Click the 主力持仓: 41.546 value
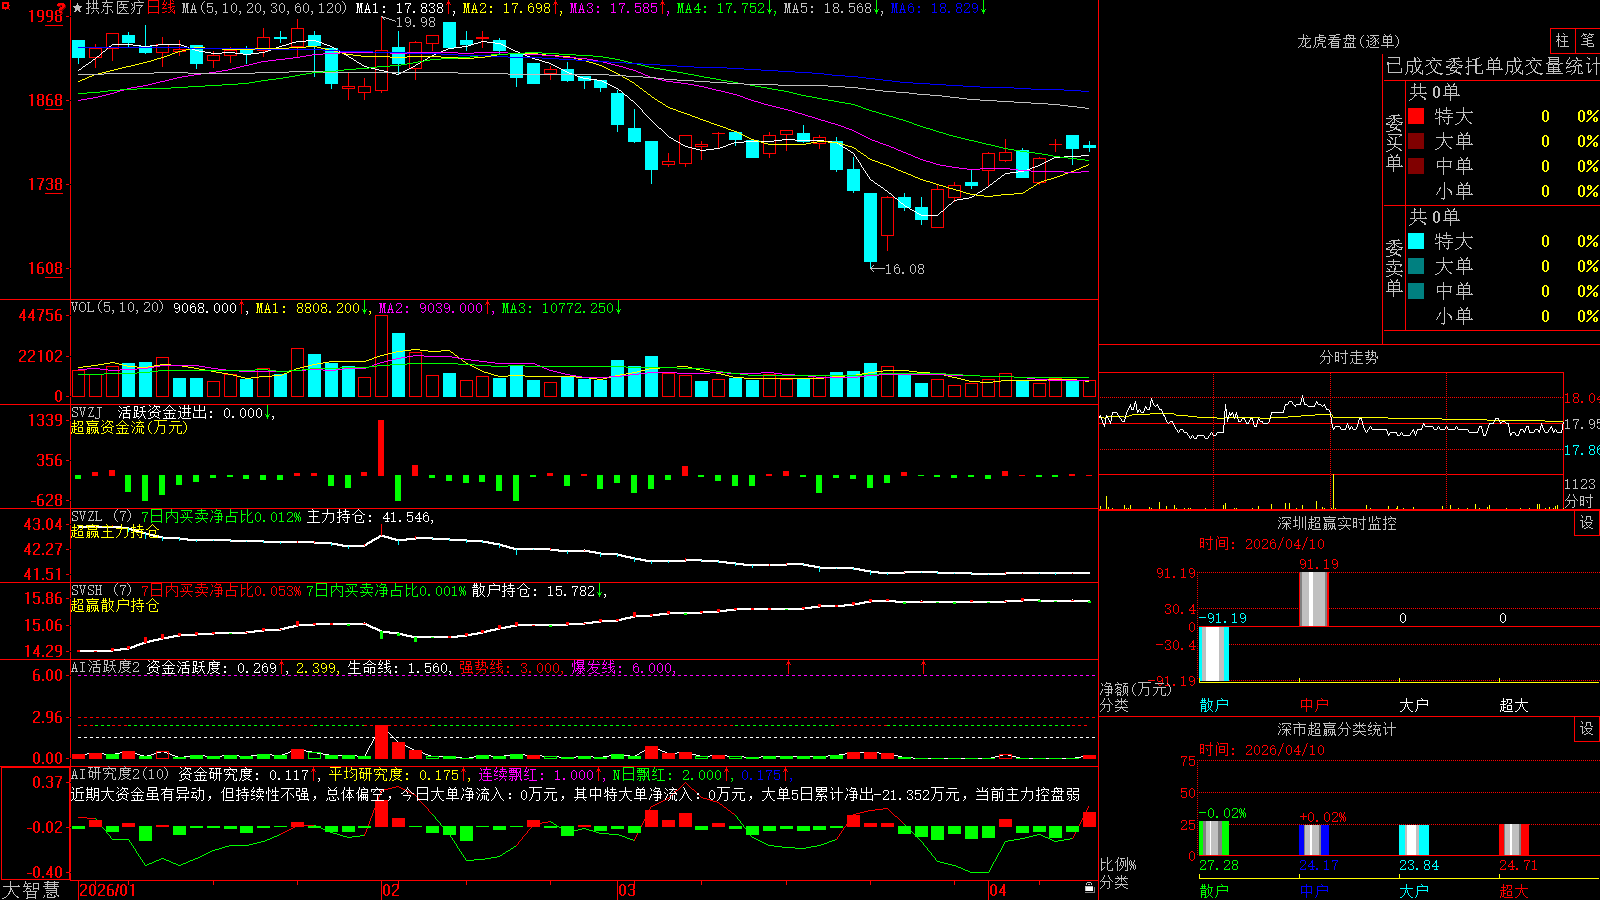The height and width of the screenshot is (900, 1600). click(x=370, y=517)
